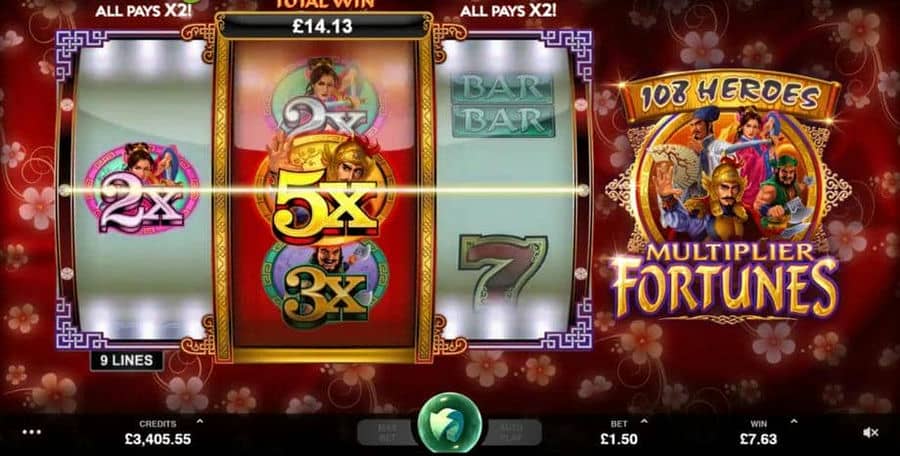900x456 pixels.
Task: Click the 108 Heroes Multiplier Fortunes logo
Action: [x=726, y=195]
